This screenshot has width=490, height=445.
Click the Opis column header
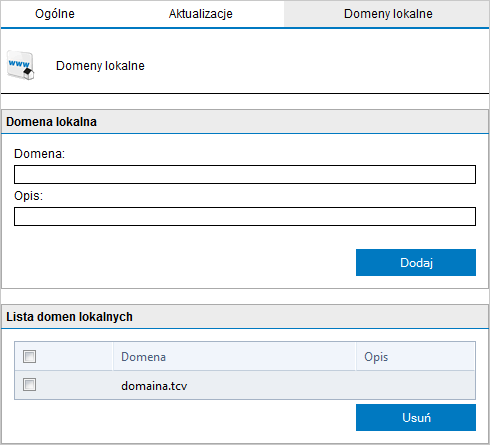click(x=416, y=356)
